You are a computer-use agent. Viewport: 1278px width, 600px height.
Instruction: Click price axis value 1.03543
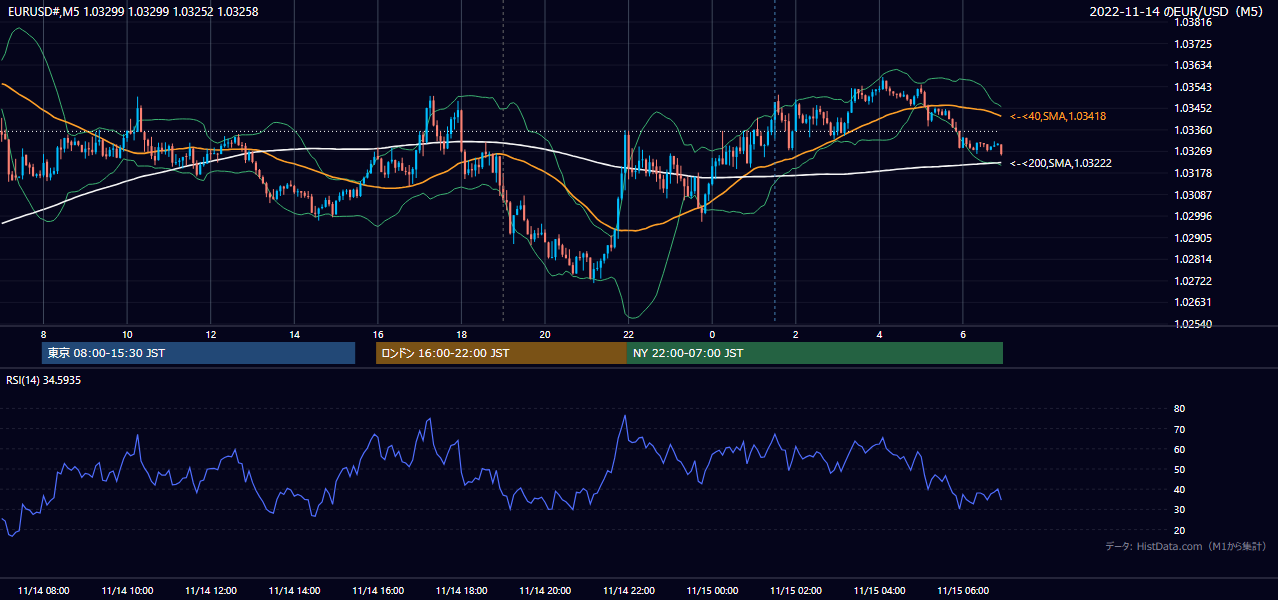pyautogui.click(x=1193, y=87)
